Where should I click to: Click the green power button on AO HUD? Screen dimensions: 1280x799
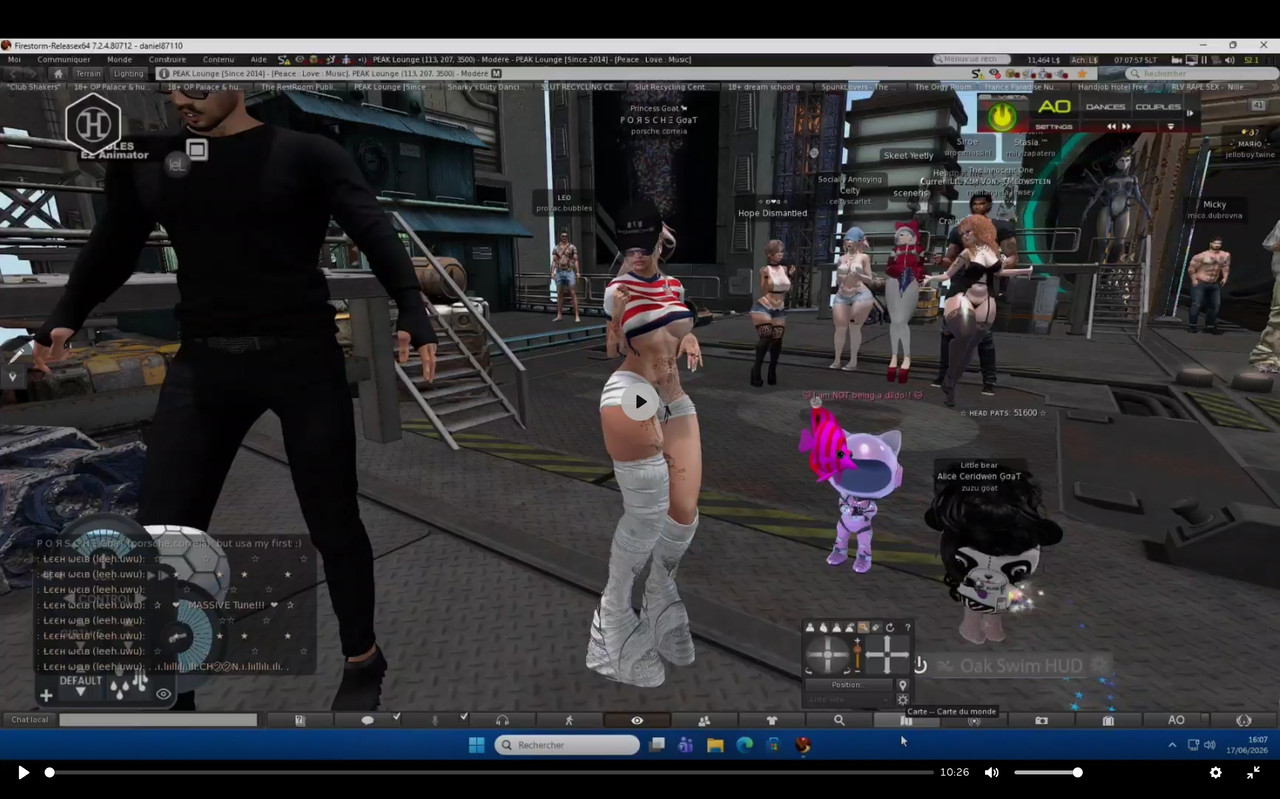[x=1002, y=117]
